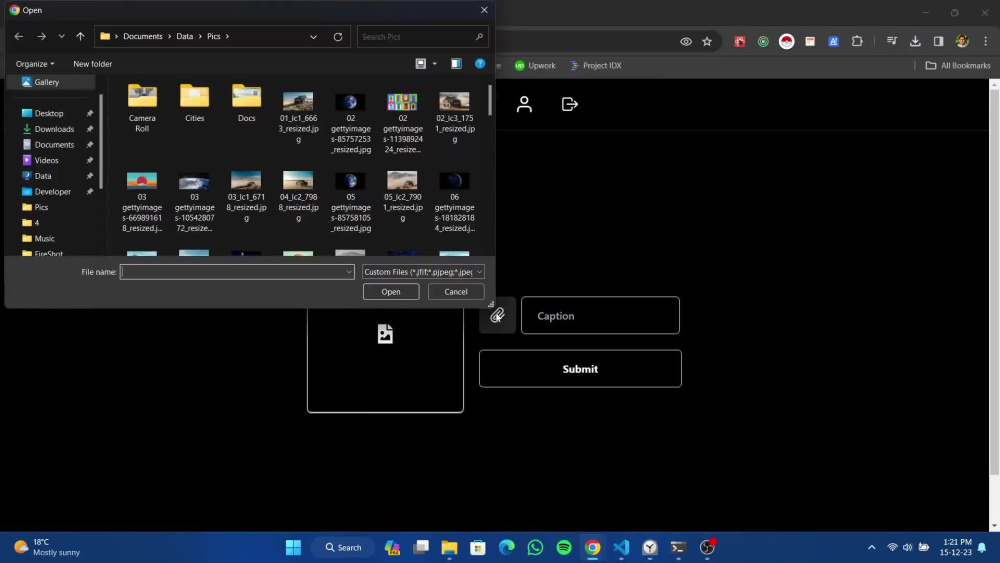The height and width of the screenshot is (563, 1000).
Task: Open dialog help icon
Action: (480, 64)
